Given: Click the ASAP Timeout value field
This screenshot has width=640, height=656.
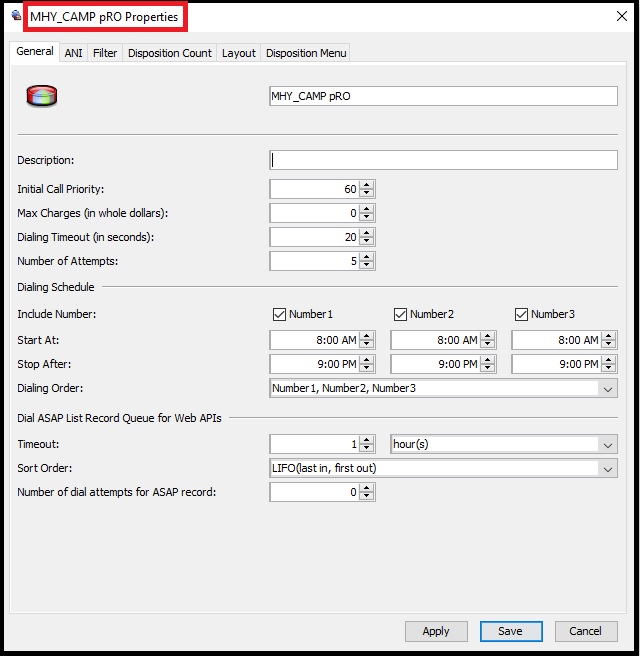Looking at the screenshot, I should (314, 444).
